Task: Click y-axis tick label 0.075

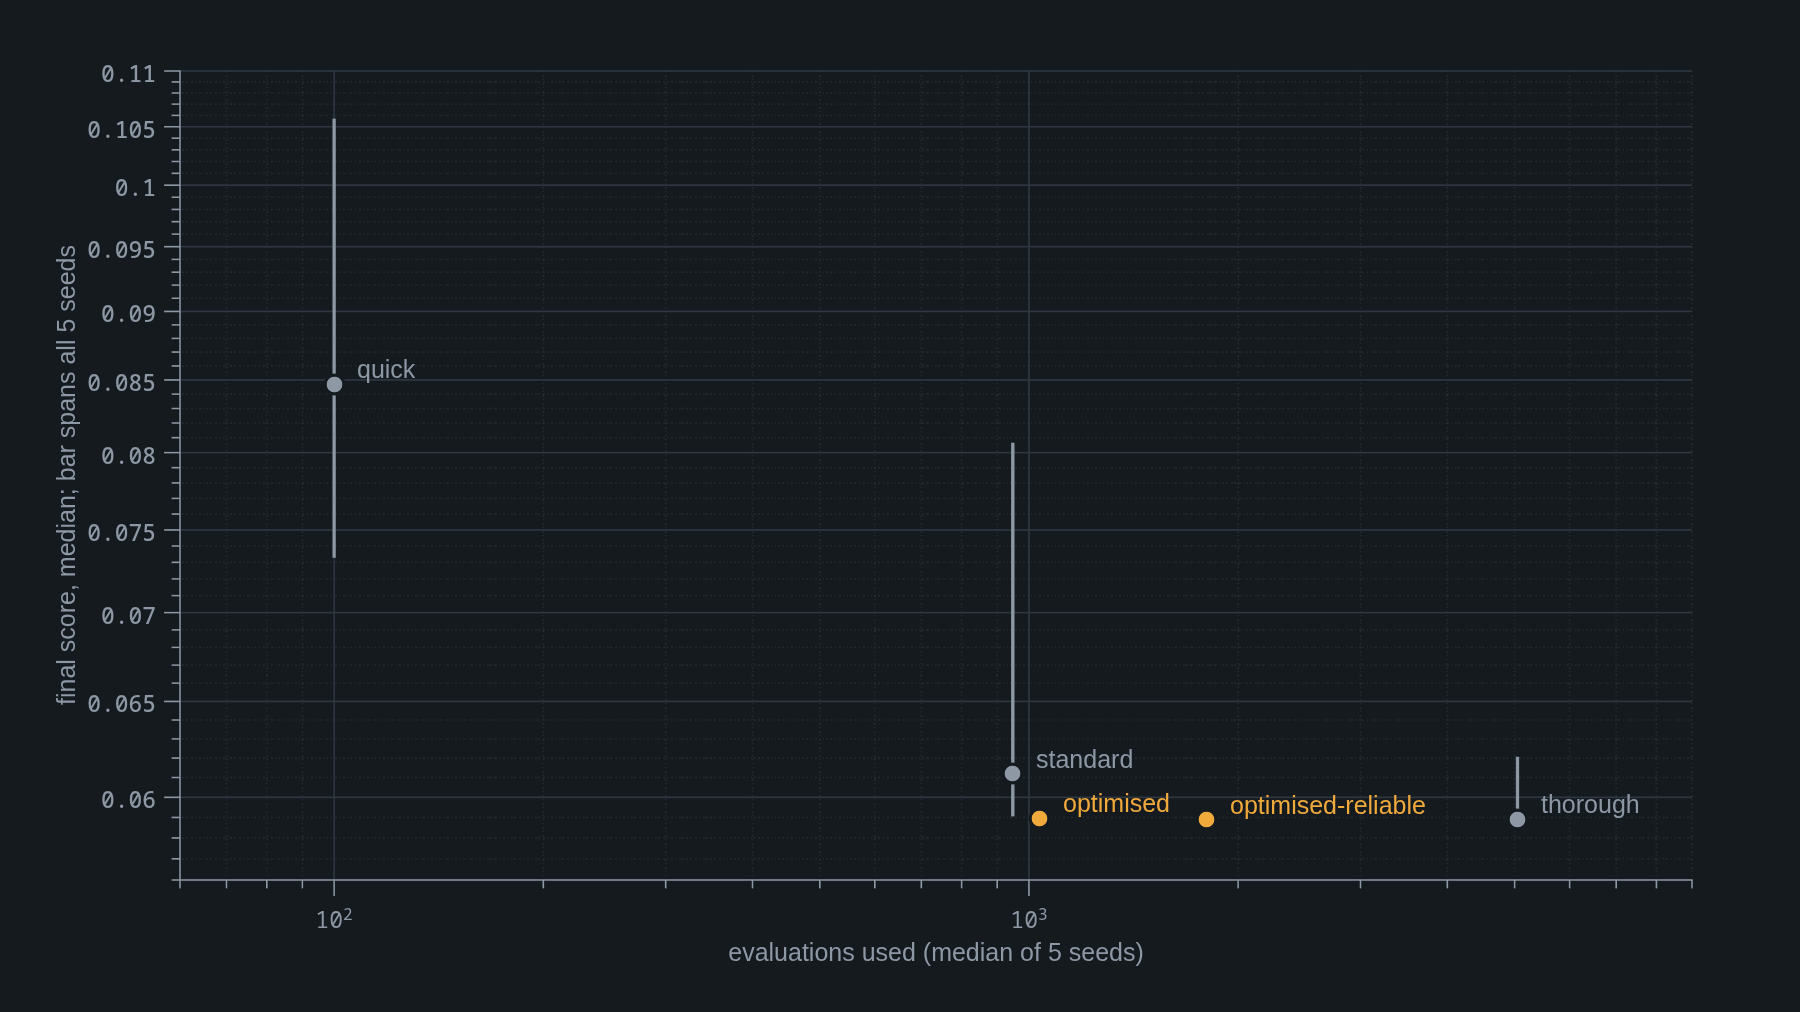Action: [121, 533]
